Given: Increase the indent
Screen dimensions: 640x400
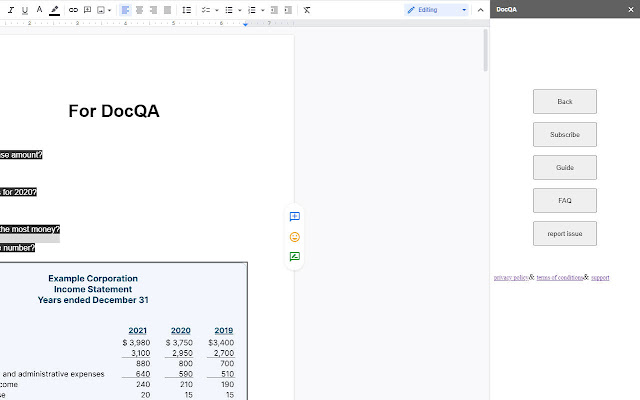Looking at the screenshot, I should [288, 10].
